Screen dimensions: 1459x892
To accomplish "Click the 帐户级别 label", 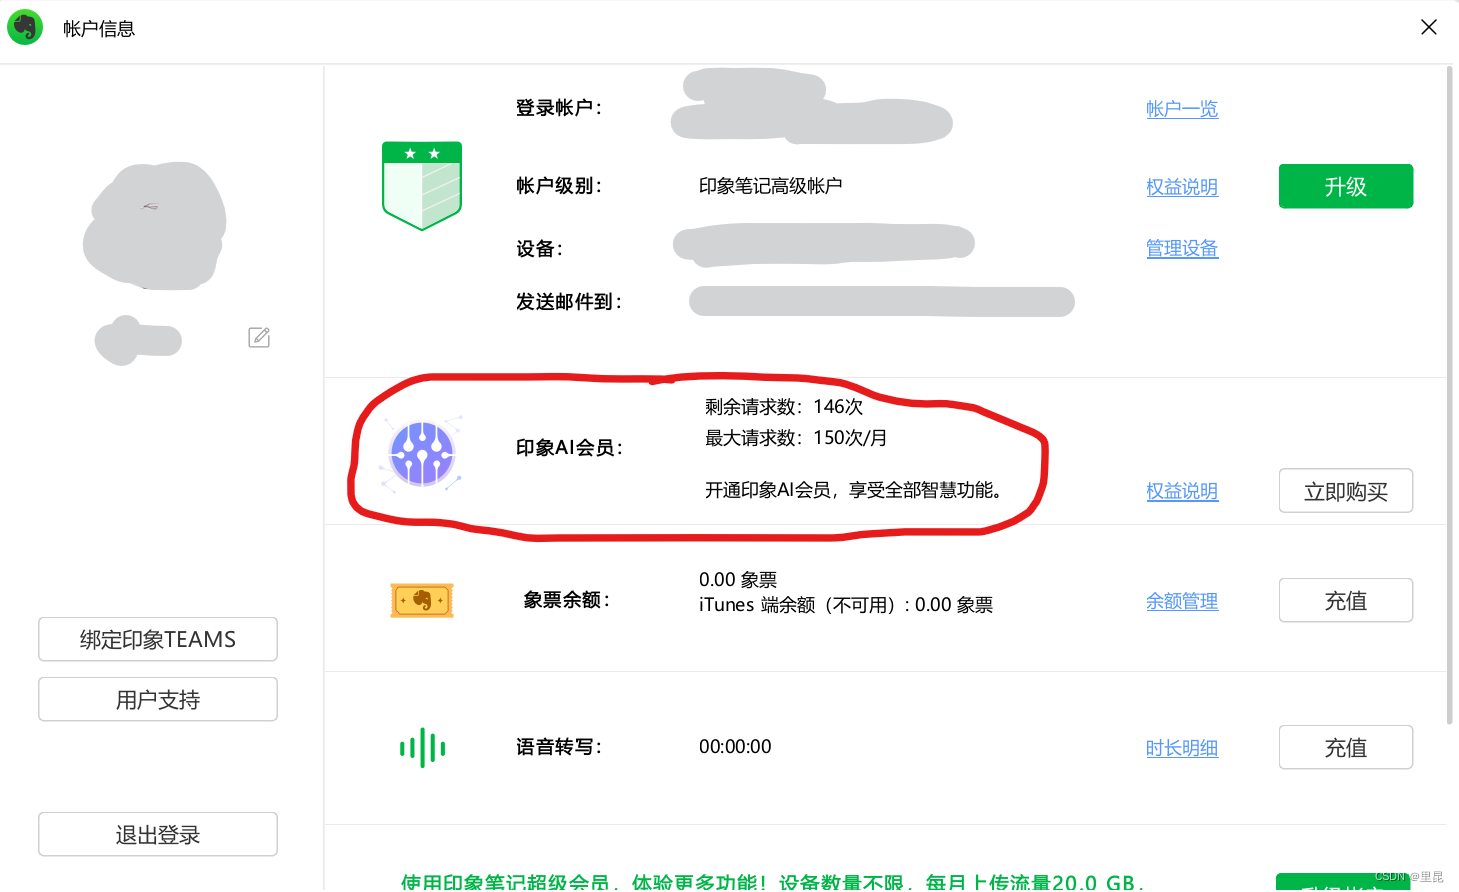I will point(559,186).
